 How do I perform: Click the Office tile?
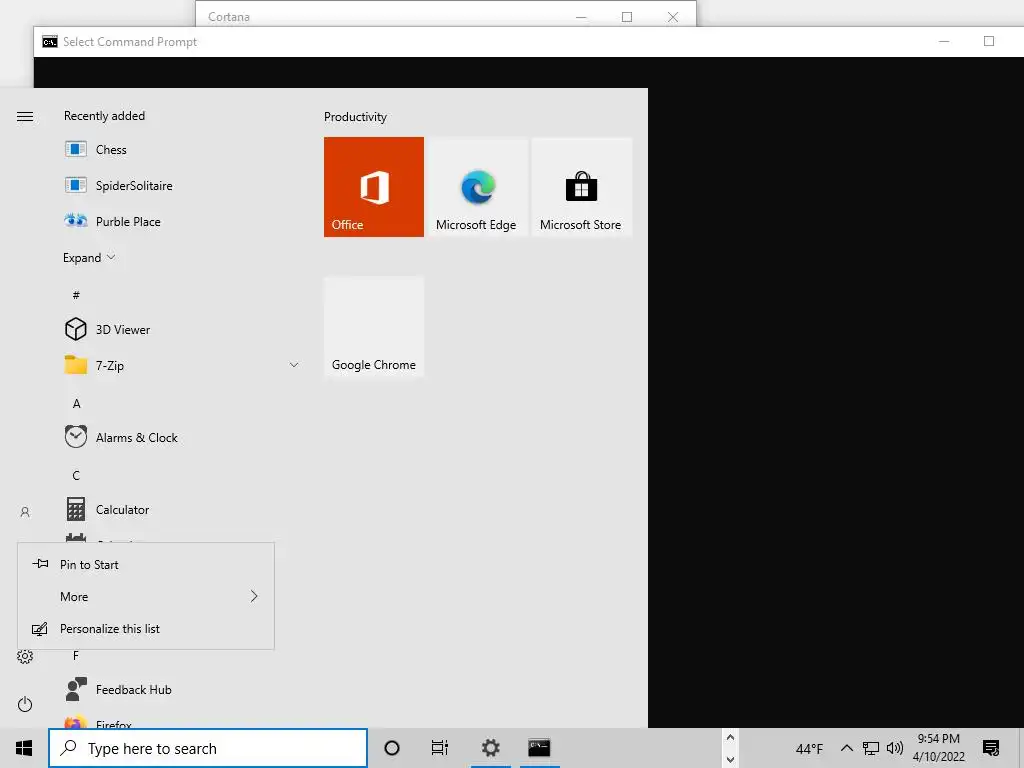(x=374, y=187)
